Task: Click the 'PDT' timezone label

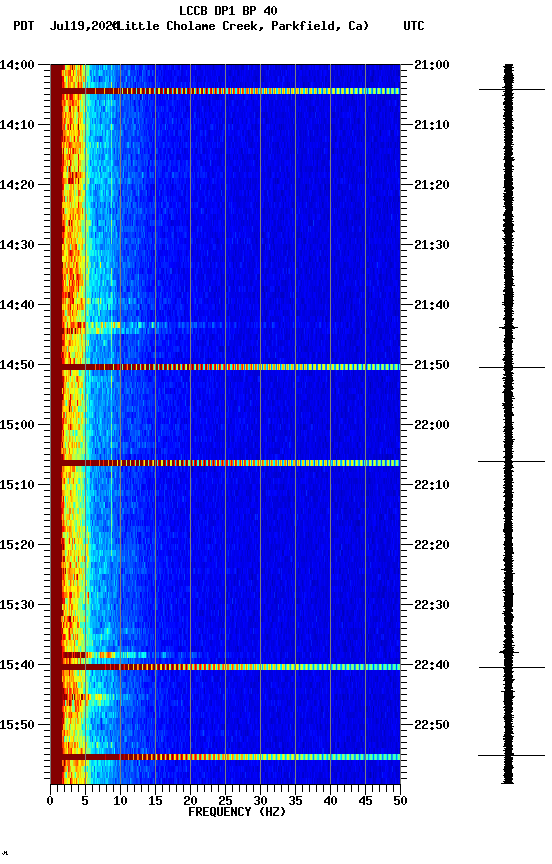Action: pyautogui.click(x=24, y=26)
